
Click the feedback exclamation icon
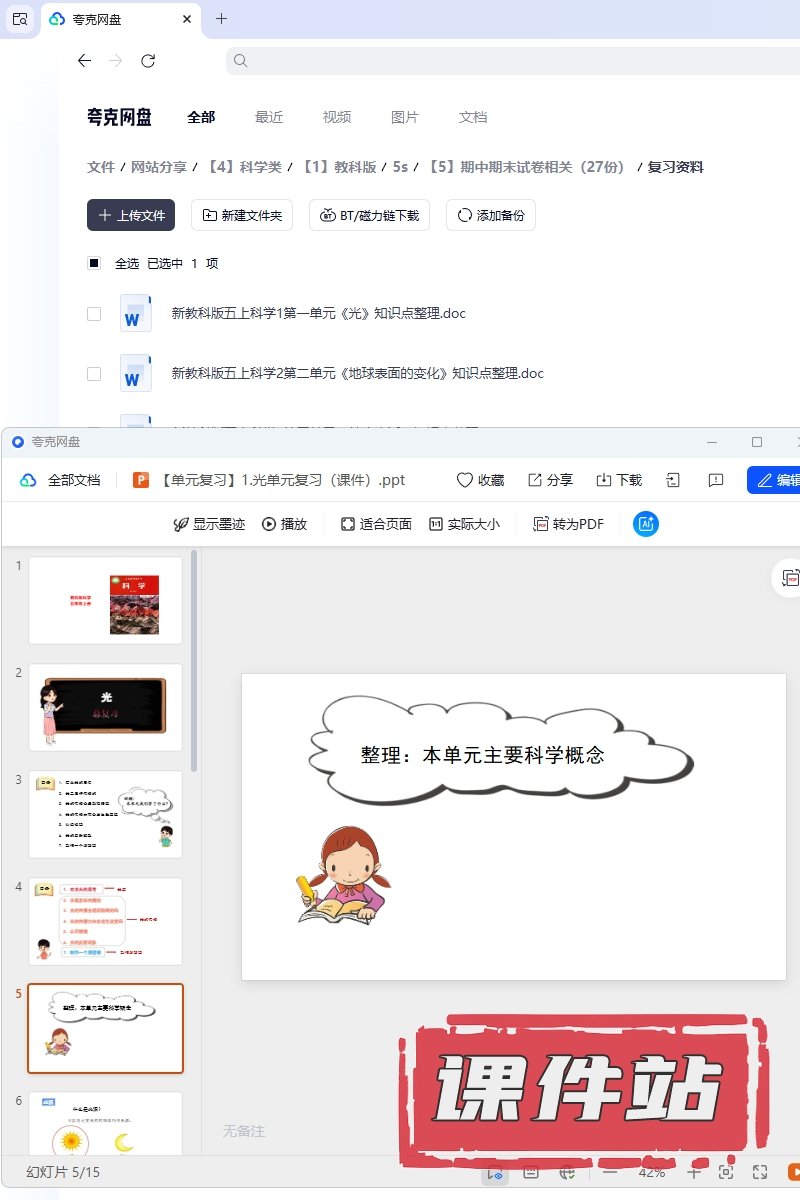715,480
